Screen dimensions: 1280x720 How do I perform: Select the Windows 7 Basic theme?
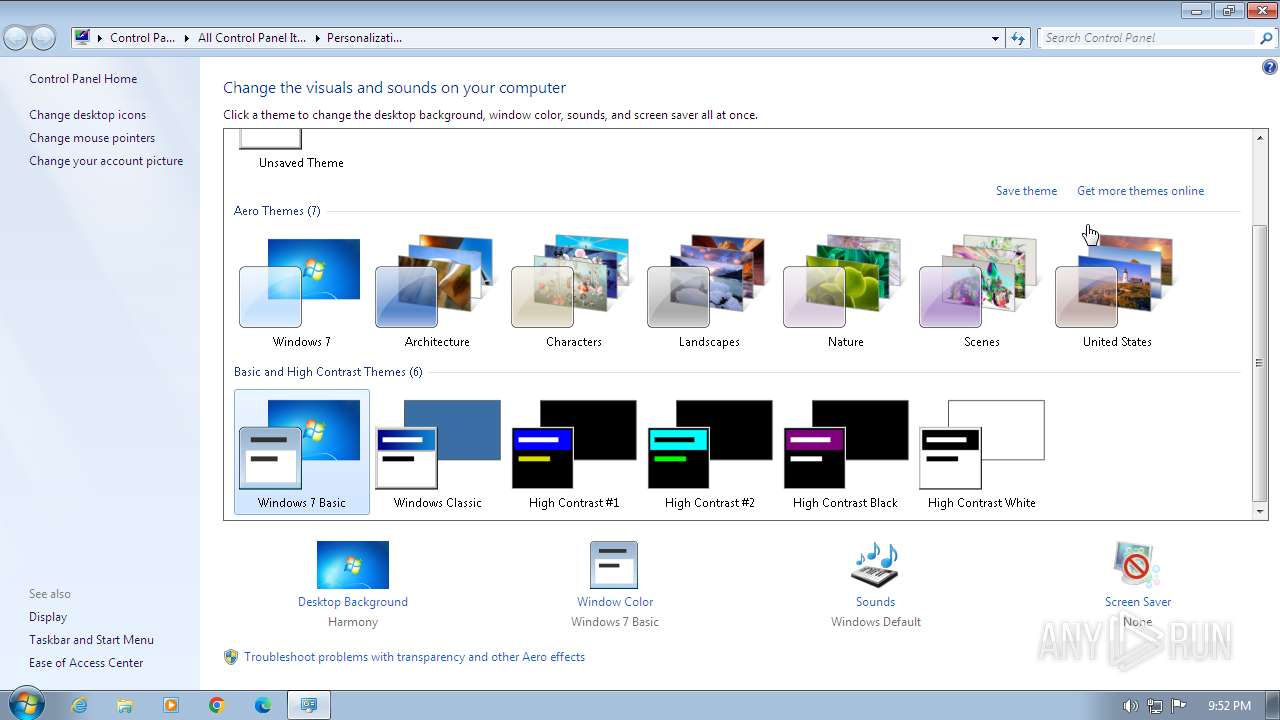(301, 452)
